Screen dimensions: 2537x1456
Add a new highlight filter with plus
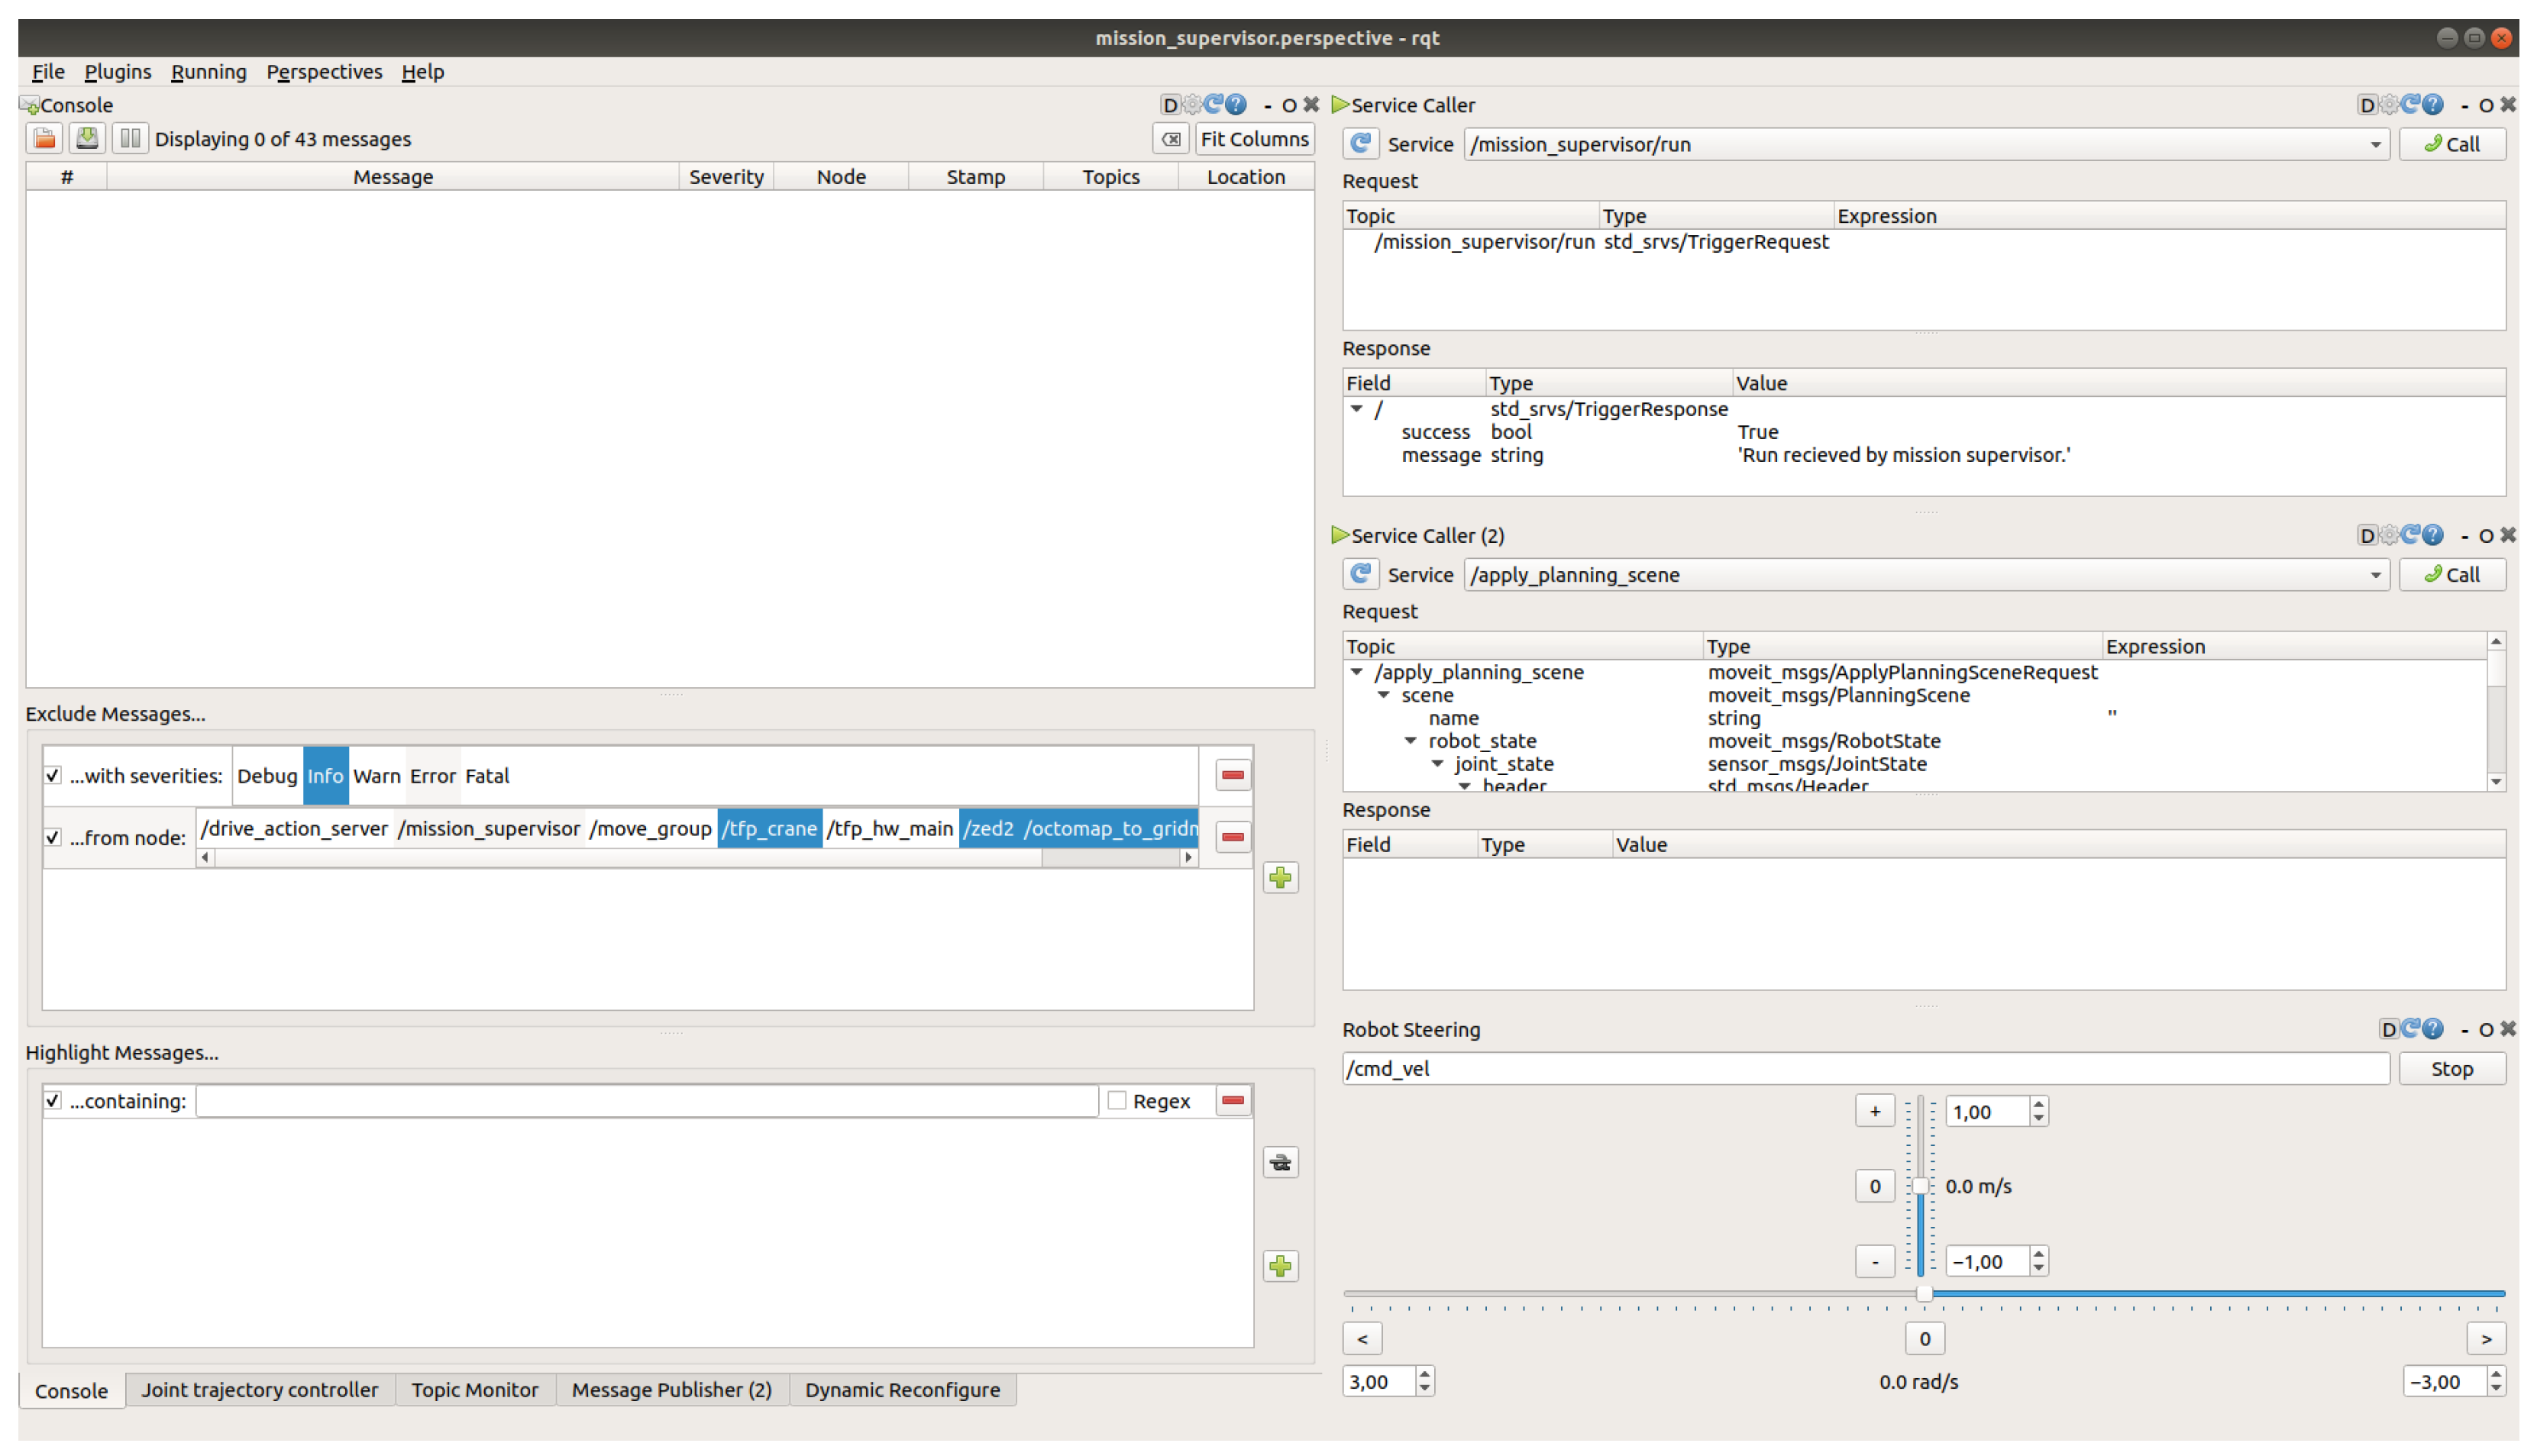(x=1280, y=1266)
